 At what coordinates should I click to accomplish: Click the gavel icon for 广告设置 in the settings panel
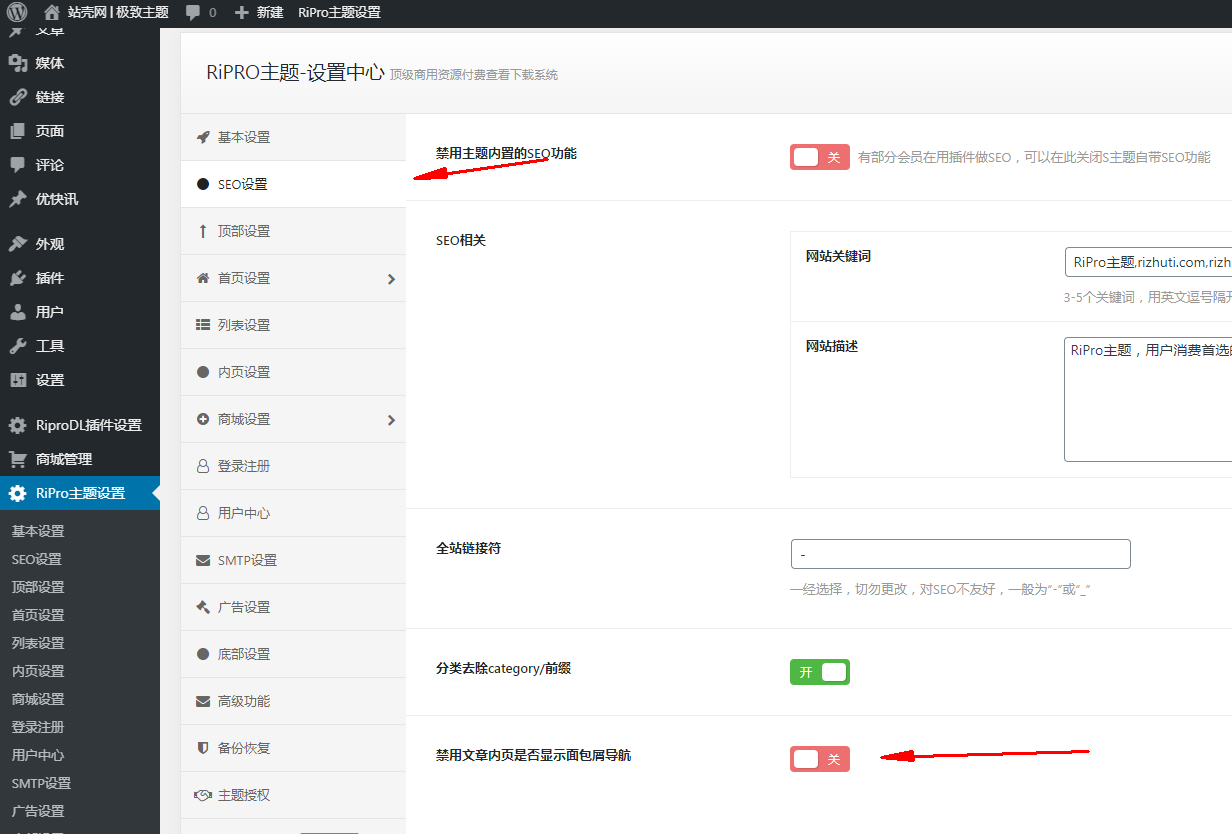pos(203,607)
